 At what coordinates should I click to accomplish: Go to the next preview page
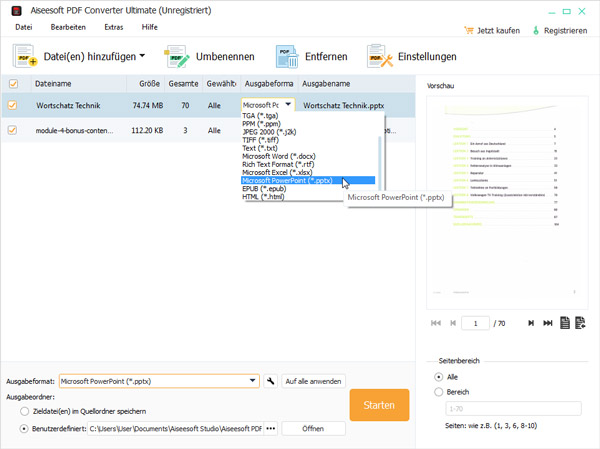(x=526, y=323)
